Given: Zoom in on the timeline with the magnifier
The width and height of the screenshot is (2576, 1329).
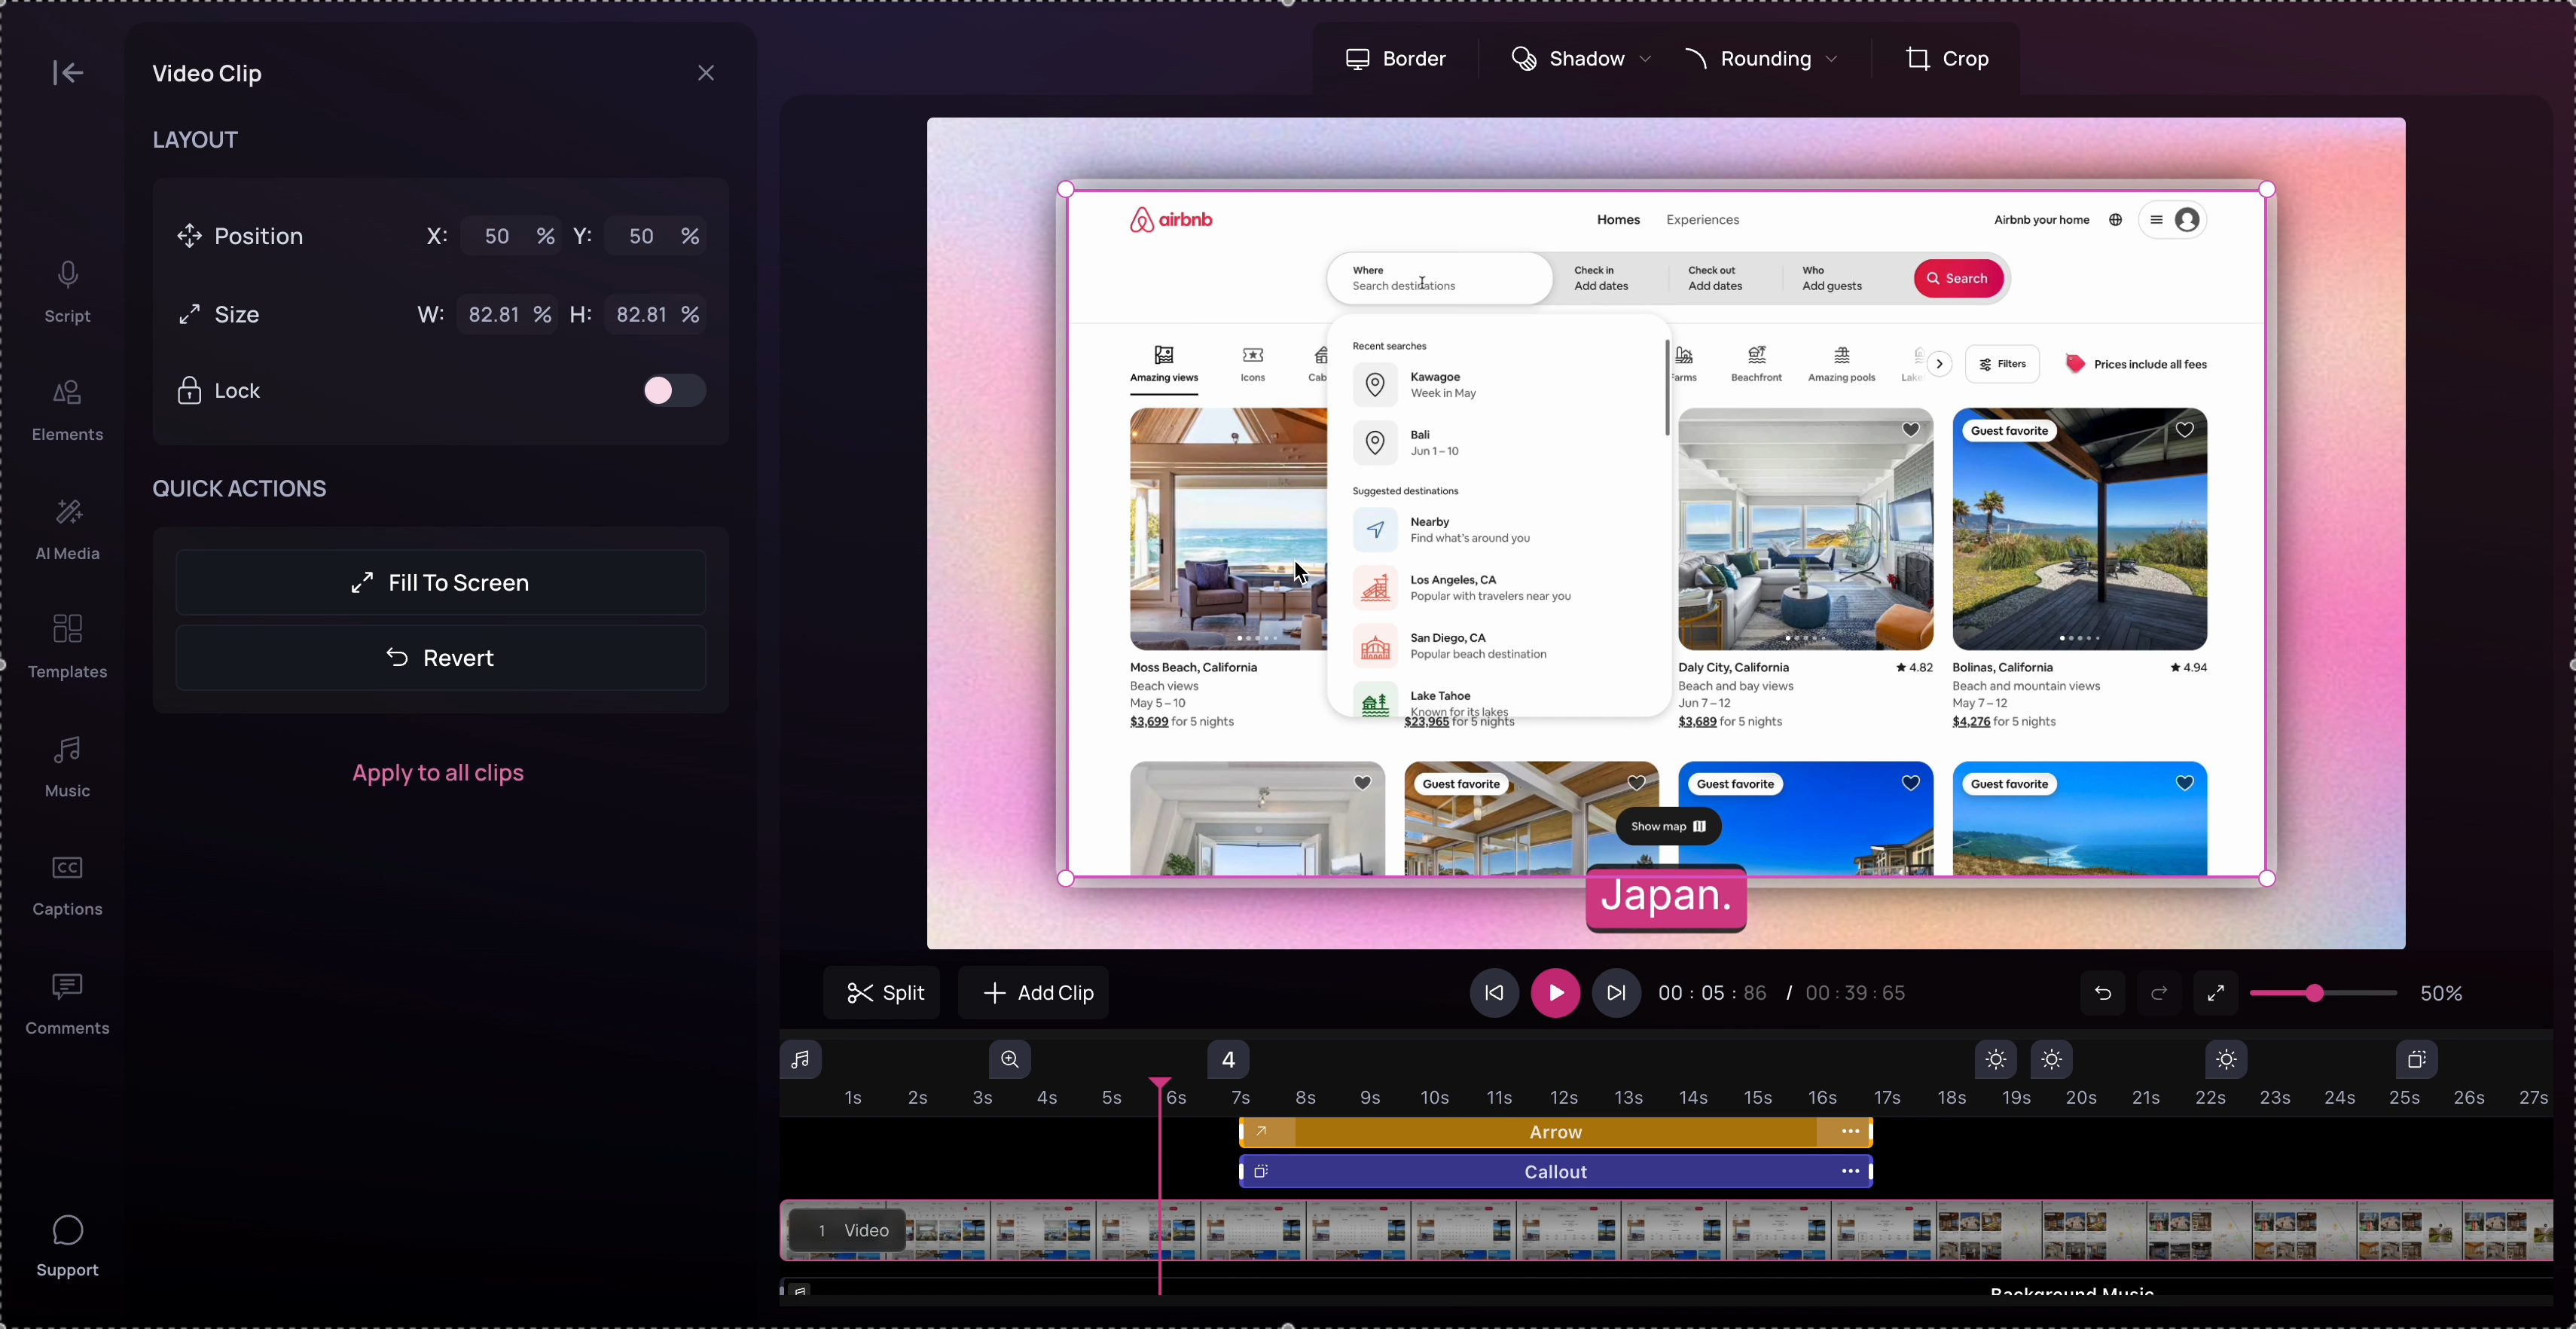Looking at the screenshot, I should 1011,1060.
